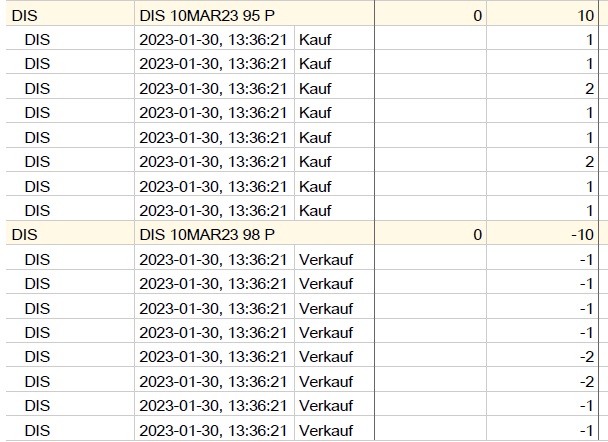This screenshot has height=442, width=608.
Task: Click DIS symbol in the 95 P header row
Action: (x=24, y=16)
